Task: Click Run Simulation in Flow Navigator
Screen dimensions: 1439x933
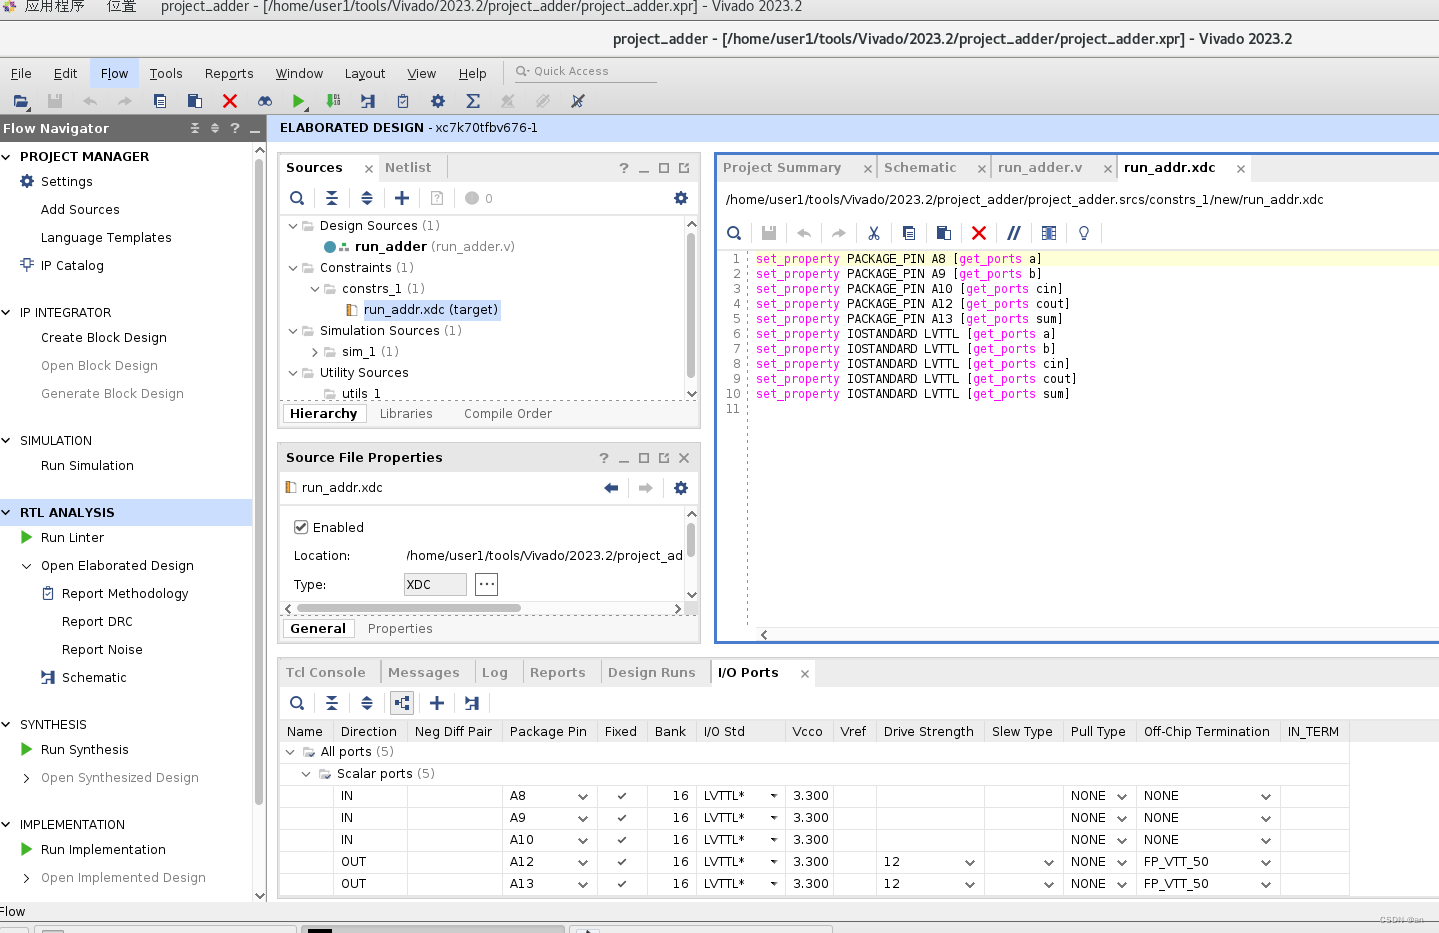Action: [x=87, y=466]
